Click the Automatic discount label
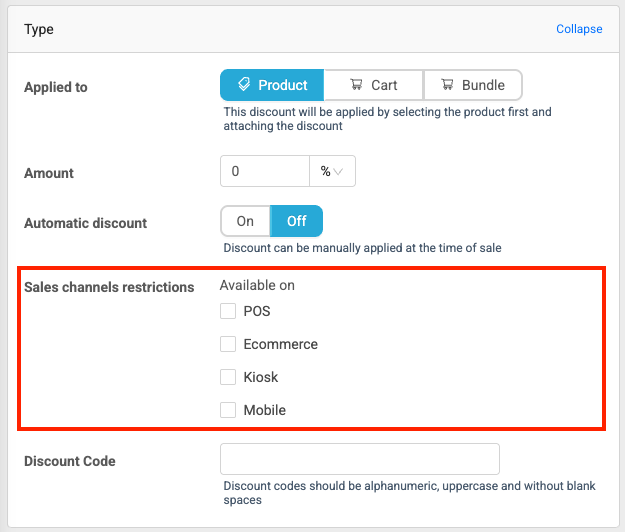Image resolution: width=625 pixels, height=532 pixels. pos(85,223)
